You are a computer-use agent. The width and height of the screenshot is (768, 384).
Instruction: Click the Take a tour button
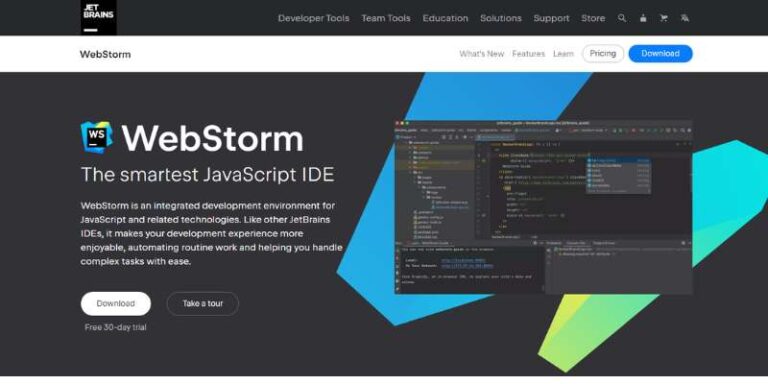(203, 304)
